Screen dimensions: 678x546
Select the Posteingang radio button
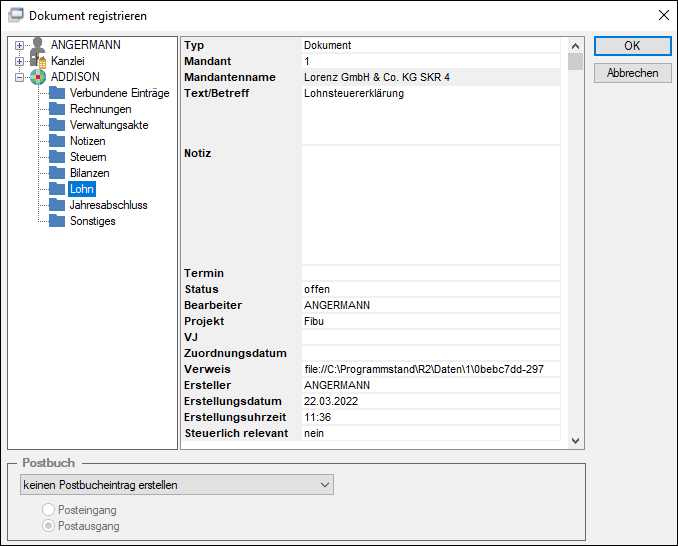pyautogui.click(x=48, y=510)
